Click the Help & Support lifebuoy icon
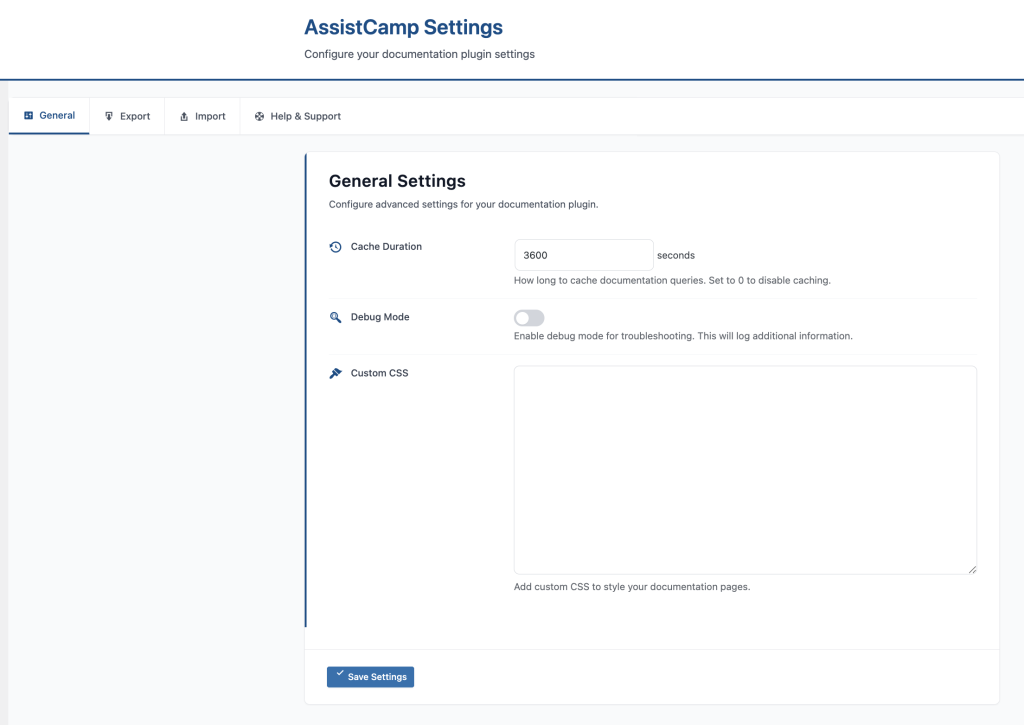This screenshot has width=1024, height=725. pyautogui.click(x=259, y=116)
